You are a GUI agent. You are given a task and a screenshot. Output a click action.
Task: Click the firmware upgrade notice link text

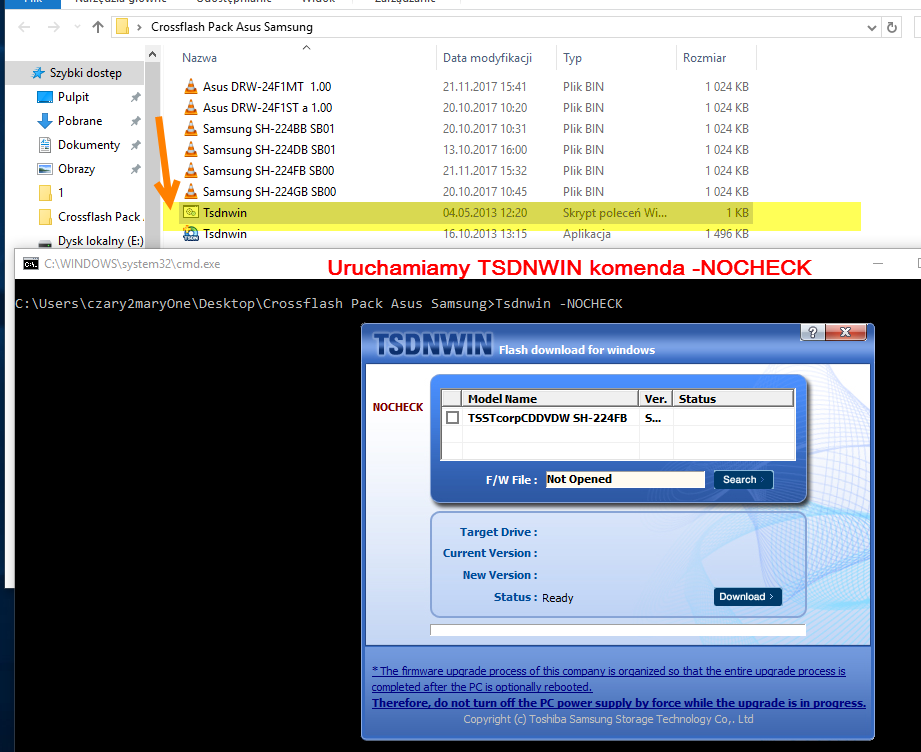point(609,679)
